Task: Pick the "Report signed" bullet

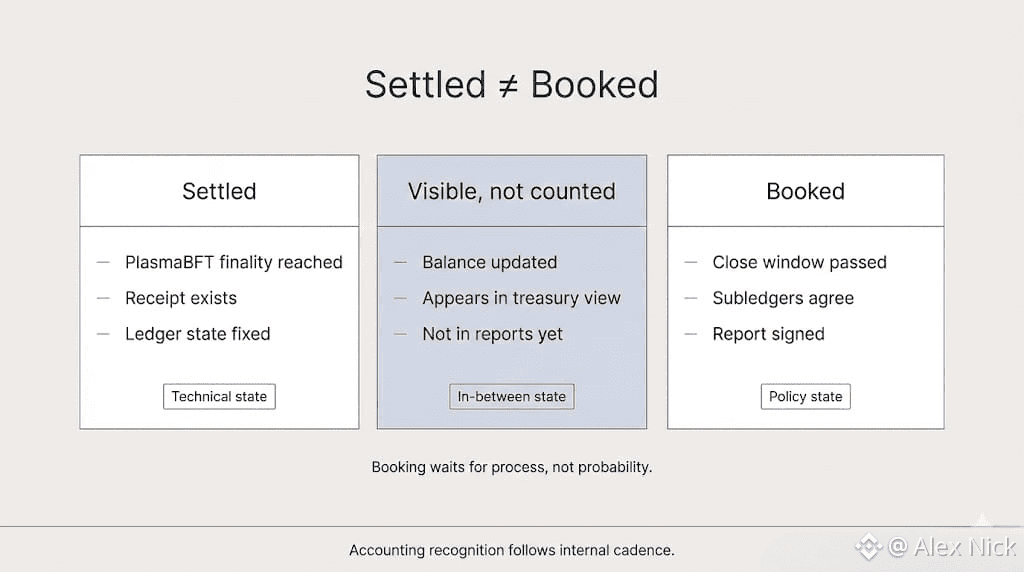Action: (x=768, y=334)
